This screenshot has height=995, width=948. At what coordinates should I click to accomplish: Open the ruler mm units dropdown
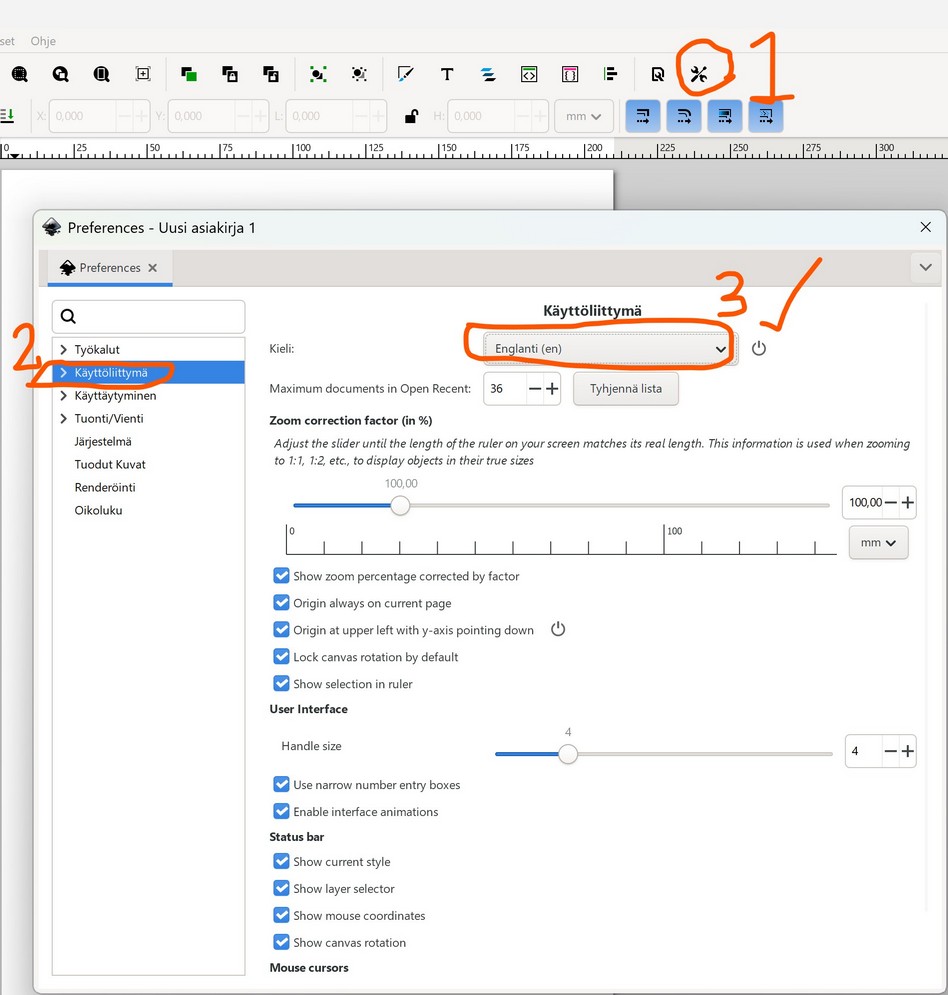click(878, 543)
